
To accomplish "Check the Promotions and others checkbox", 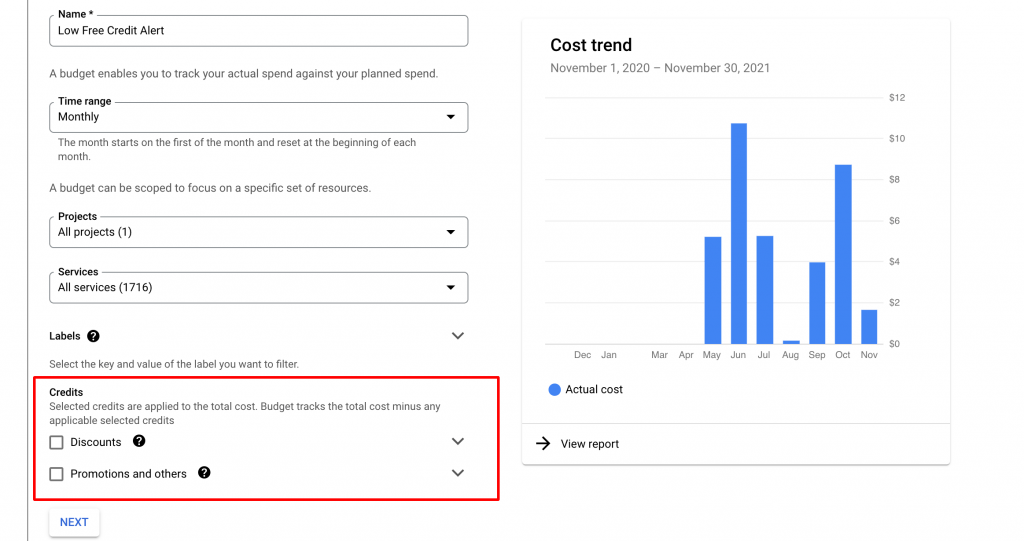I will click(x=57, y=474).
